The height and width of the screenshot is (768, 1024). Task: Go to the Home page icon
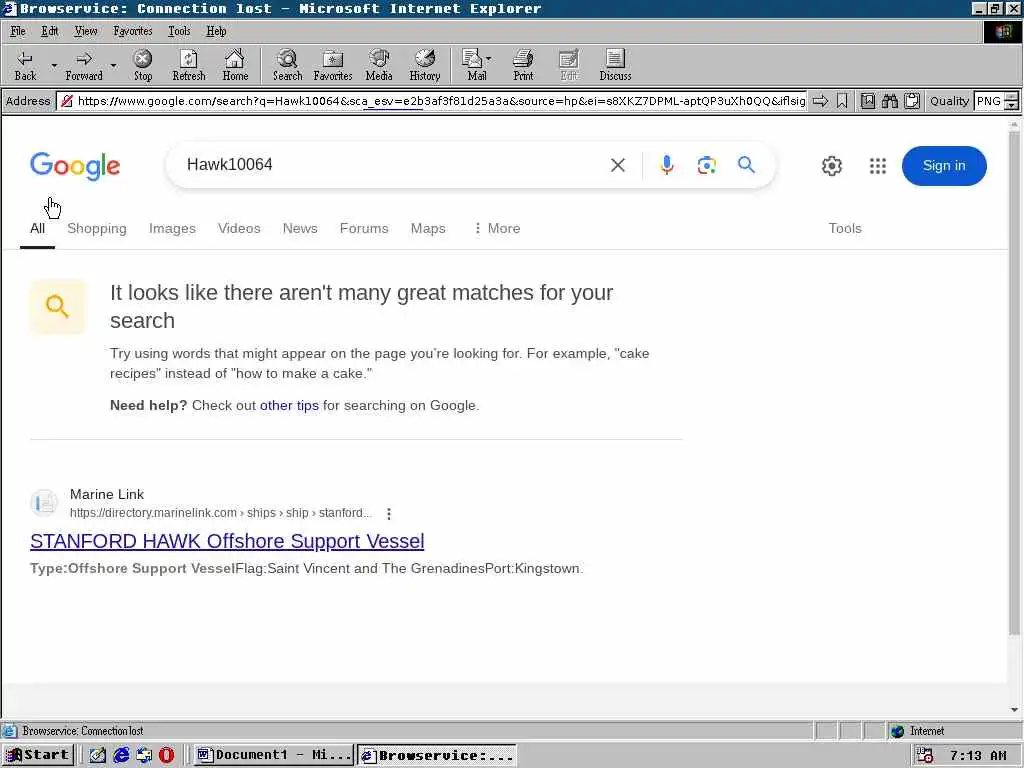pos(235,65)
